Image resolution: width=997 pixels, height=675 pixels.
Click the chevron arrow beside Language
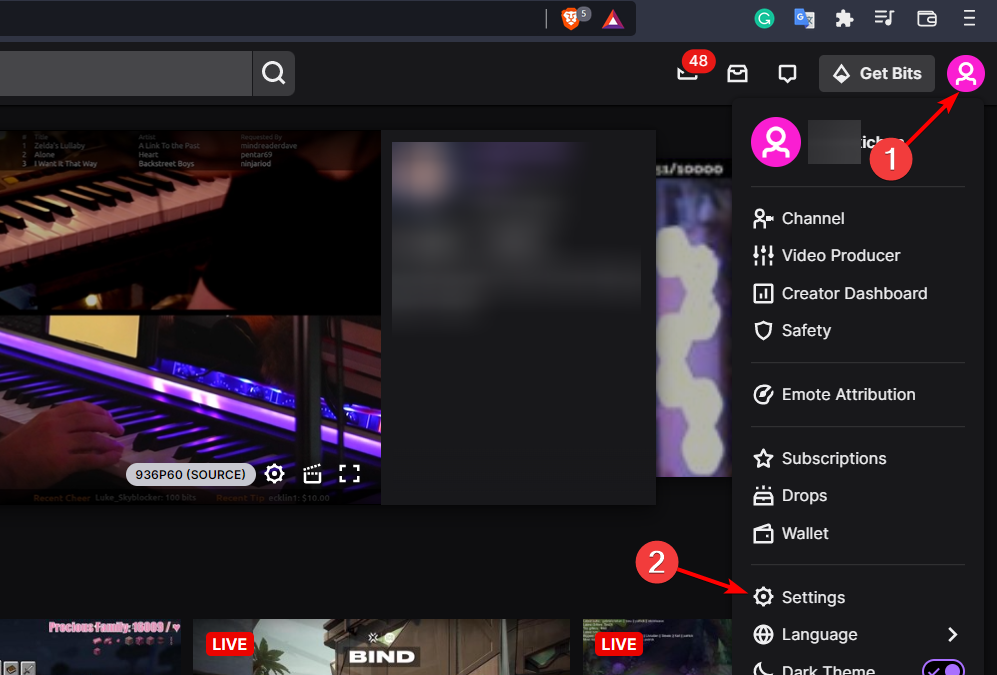952,634
